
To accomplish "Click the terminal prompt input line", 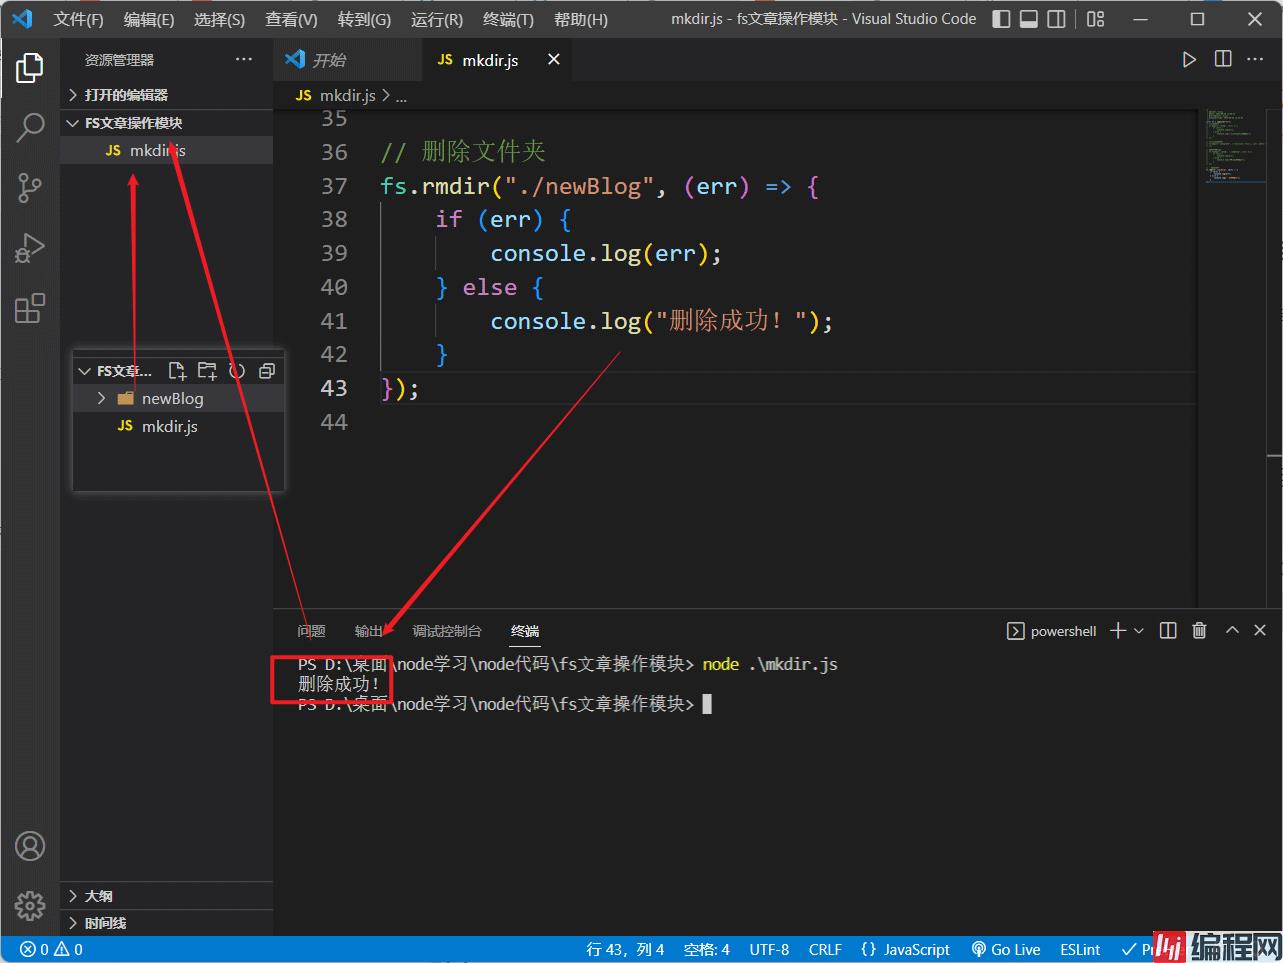I will (x=505, y=704).
